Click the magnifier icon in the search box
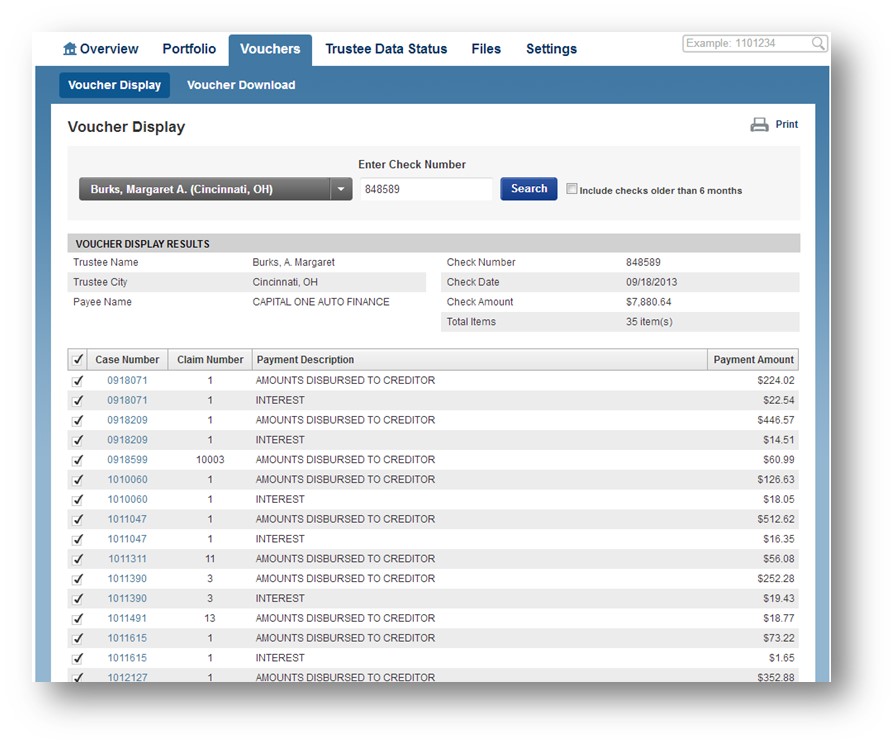The height and width of the screenshot is (747, 896). tap(818, 44)
